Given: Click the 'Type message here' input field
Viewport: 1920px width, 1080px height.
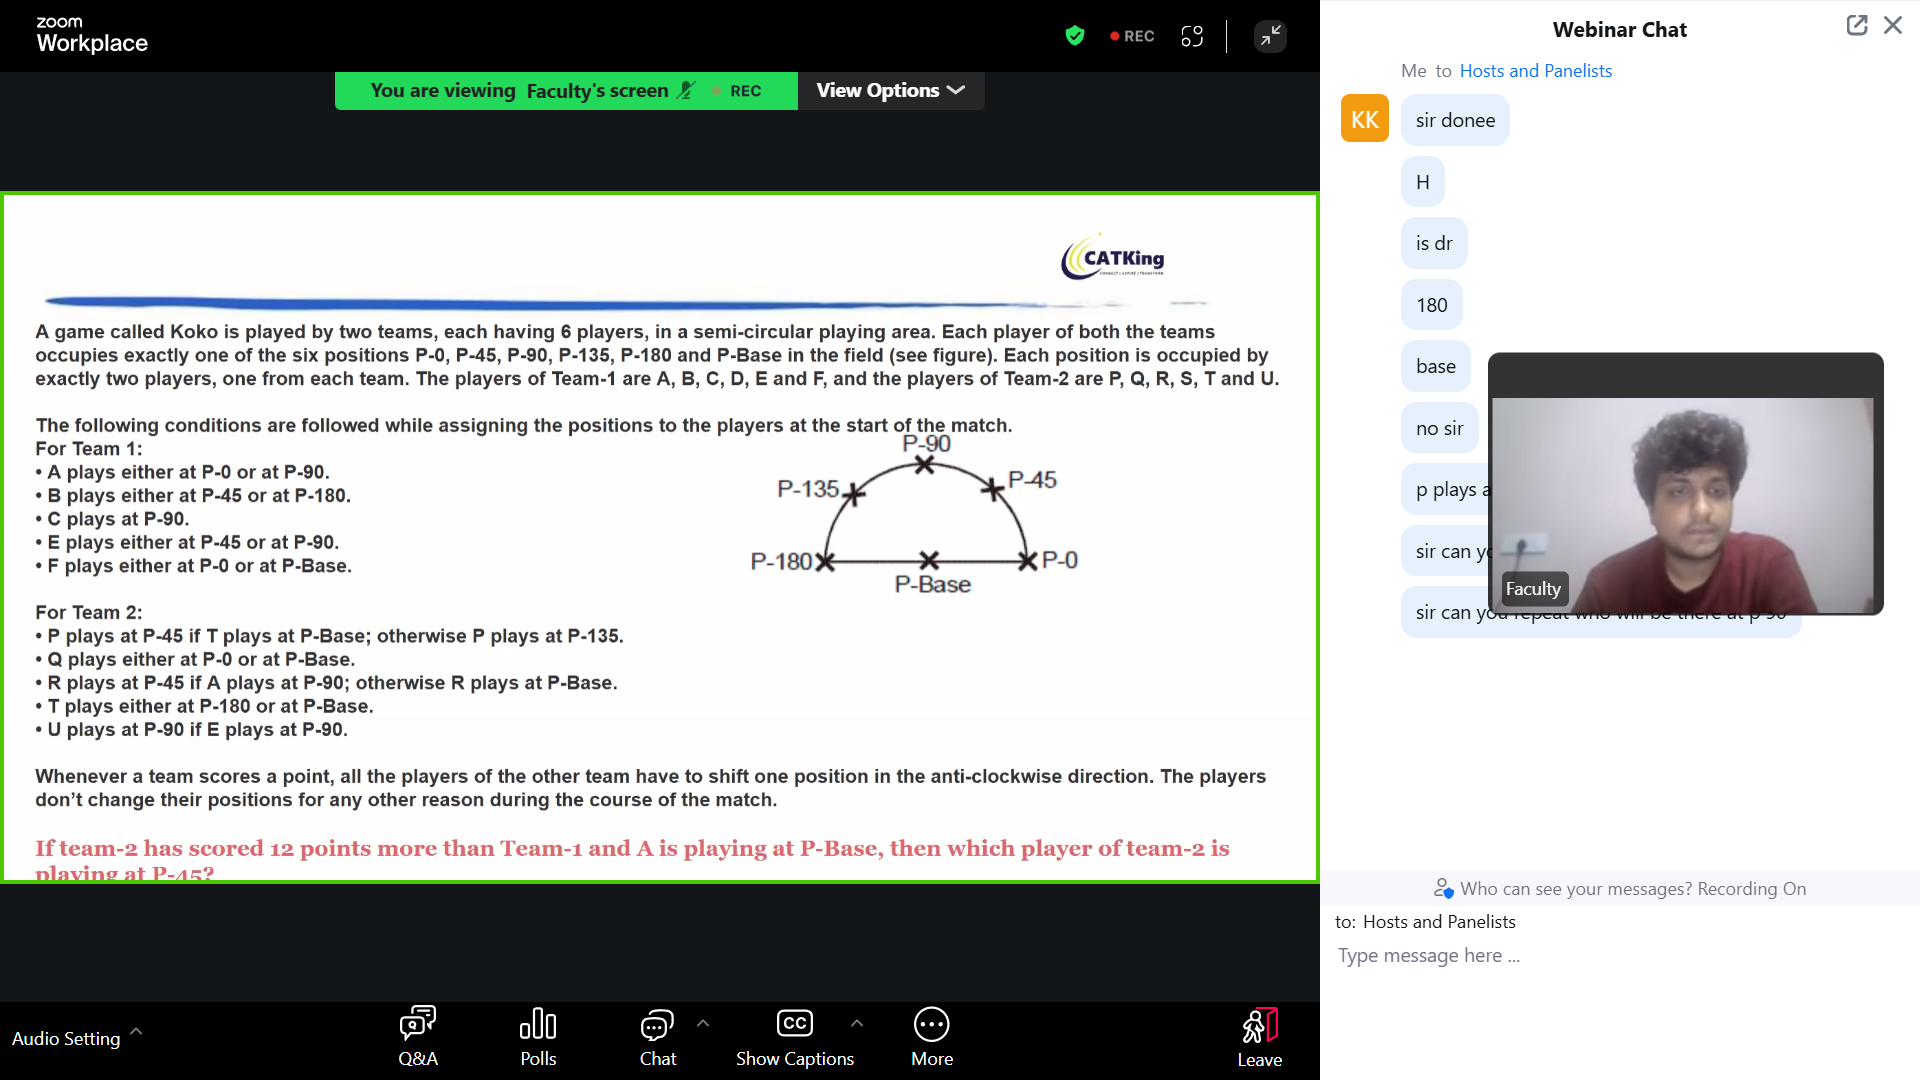Looking at the screenshot, I should pos(1620,956).
